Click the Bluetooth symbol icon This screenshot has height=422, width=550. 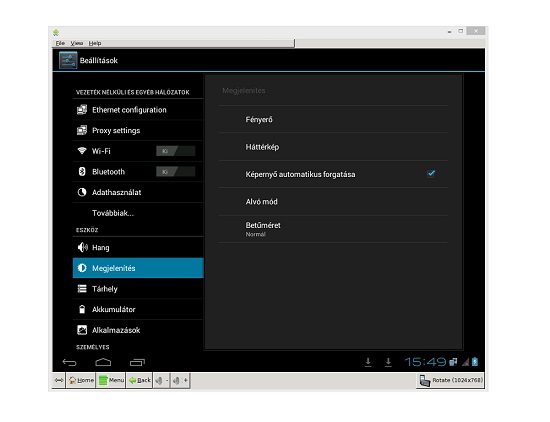(x=82, y=172)
